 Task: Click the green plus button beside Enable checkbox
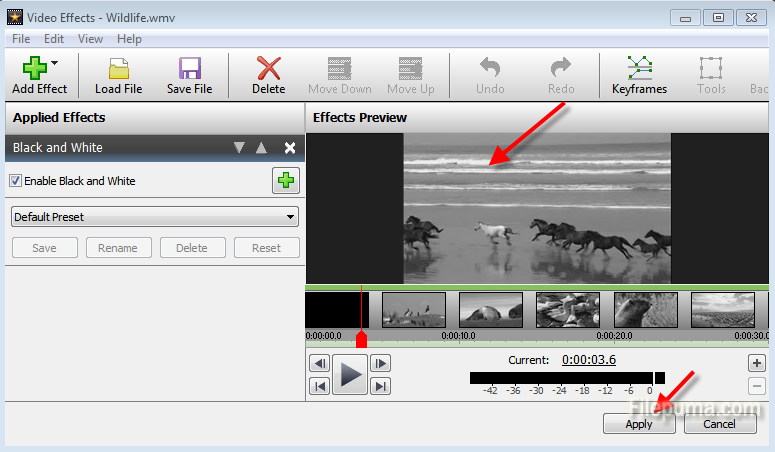pos(286,181)
